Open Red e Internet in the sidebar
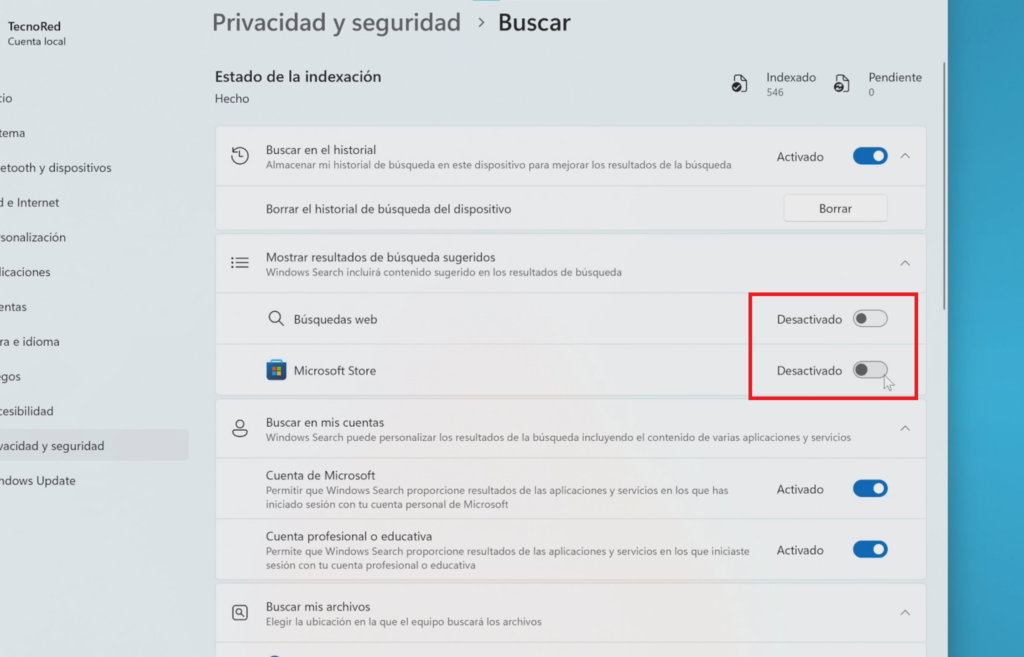The image size is (1024, 657). [x=29, y=202]
